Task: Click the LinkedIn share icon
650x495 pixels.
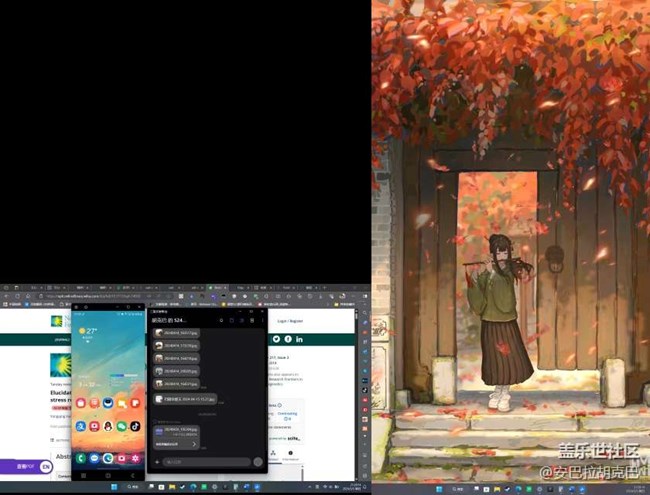Action: (299, 340)
